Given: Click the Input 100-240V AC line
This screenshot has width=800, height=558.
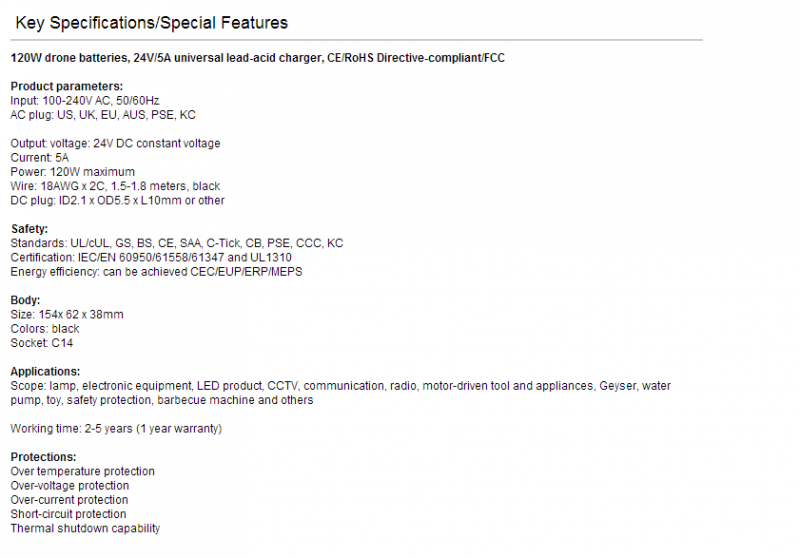Looking at the screenshot, I should point(85,100).
